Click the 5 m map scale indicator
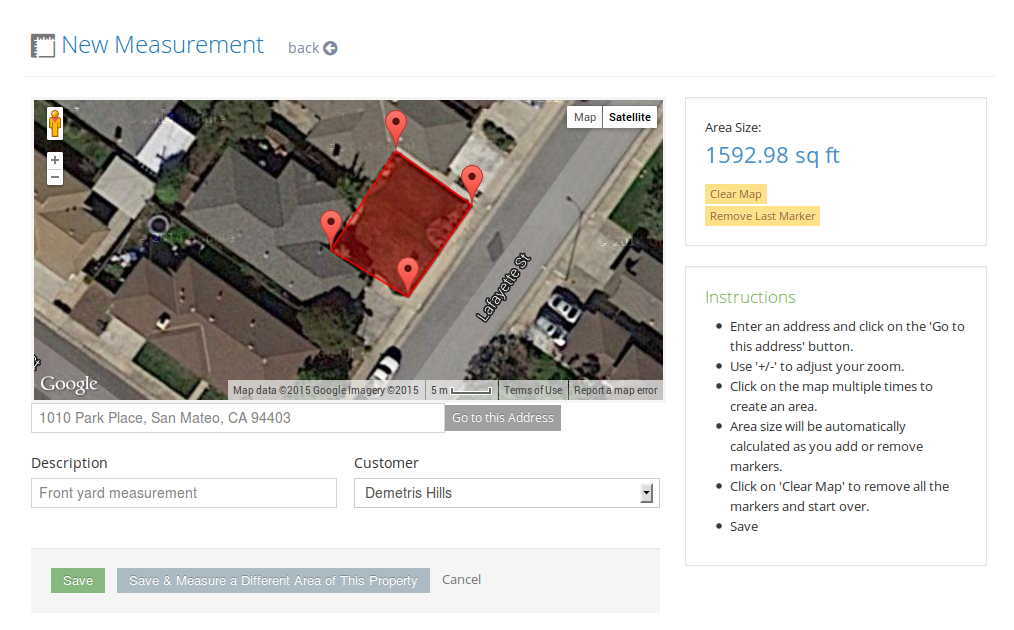 461,390
